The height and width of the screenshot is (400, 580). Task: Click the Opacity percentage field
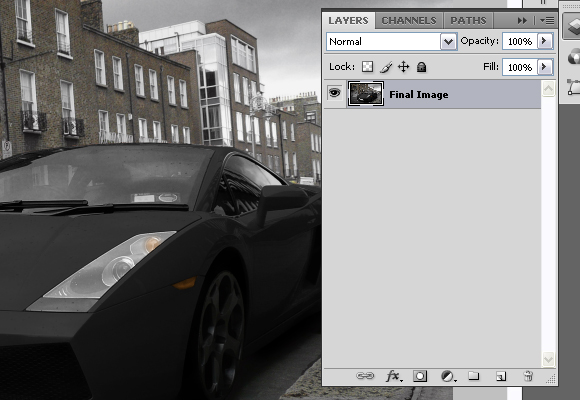520,41
